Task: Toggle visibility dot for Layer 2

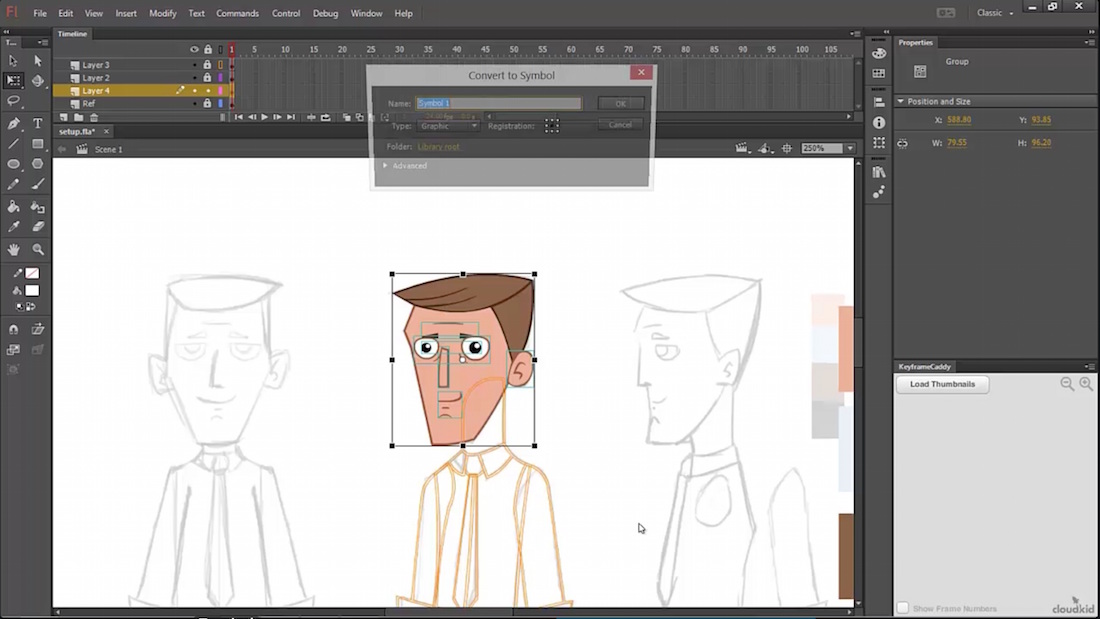Action: [195, 78]
